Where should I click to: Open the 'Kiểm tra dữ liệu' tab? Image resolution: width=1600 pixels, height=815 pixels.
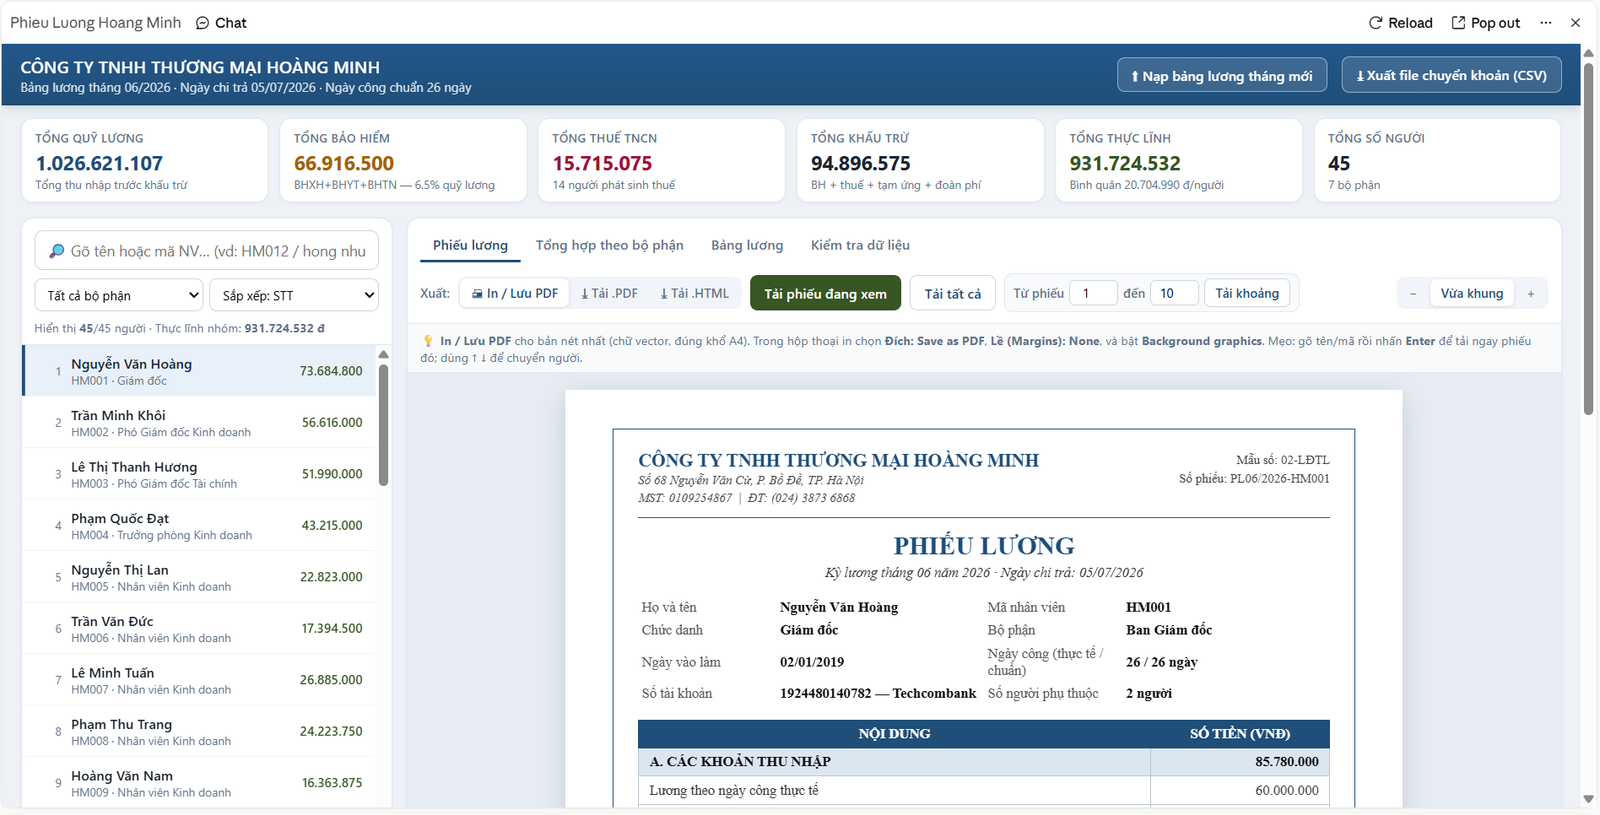pyautogui.click(x=860, y=245)
